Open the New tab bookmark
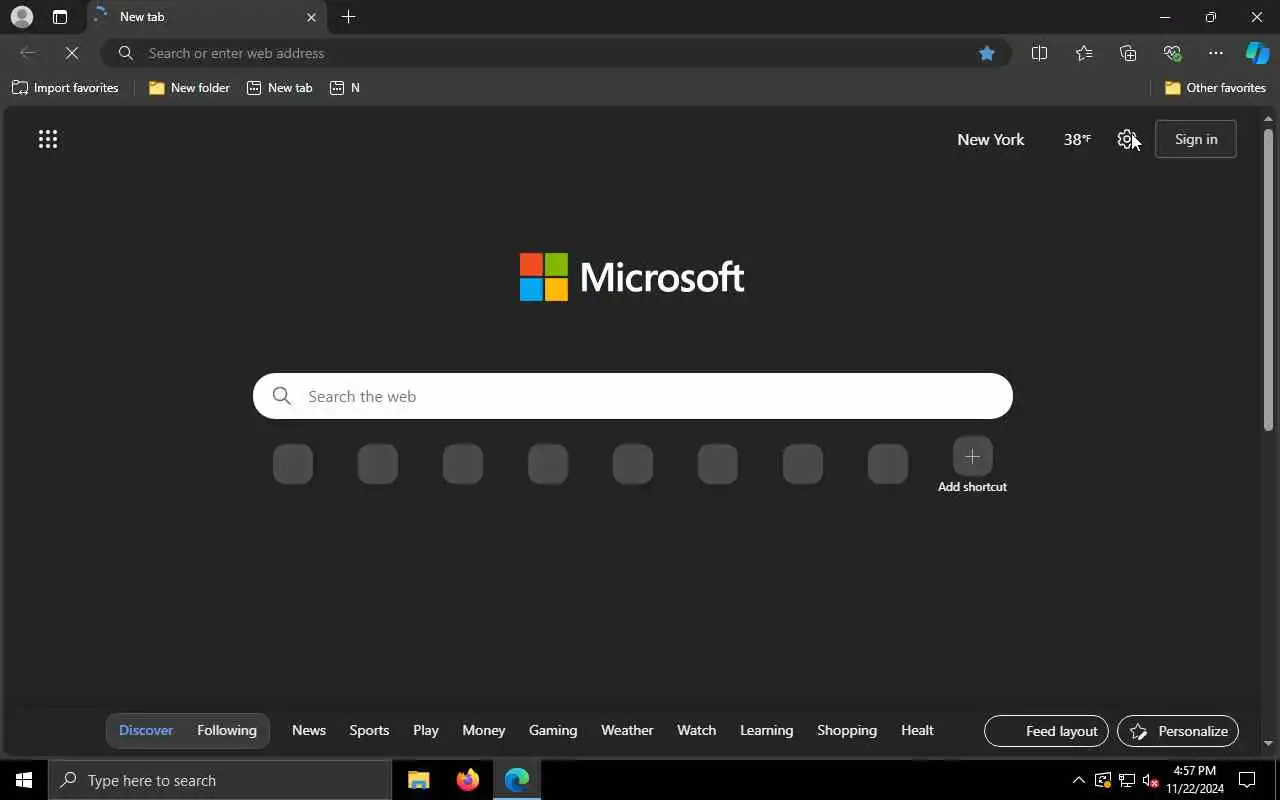Viewport: 1280px width, 800px height. pos(280,88)
